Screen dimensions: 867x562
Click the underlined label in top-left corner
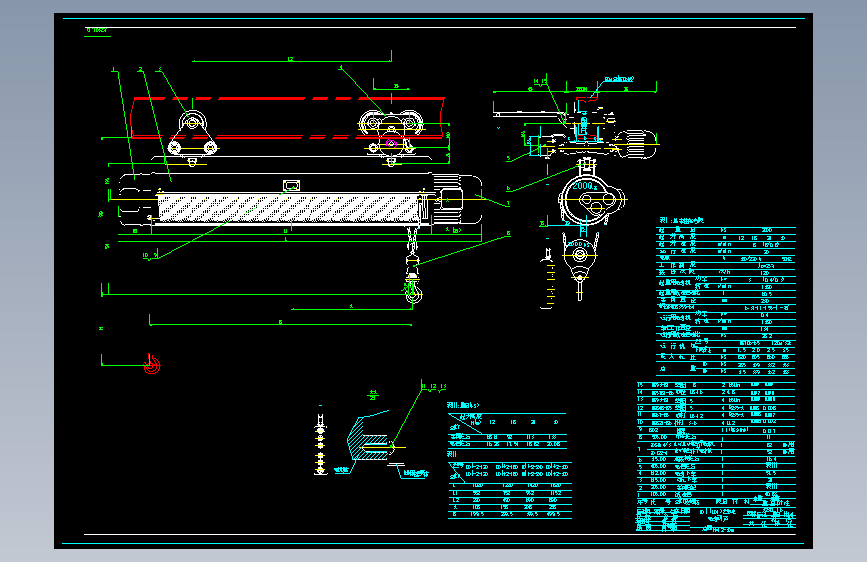point(97,30)
